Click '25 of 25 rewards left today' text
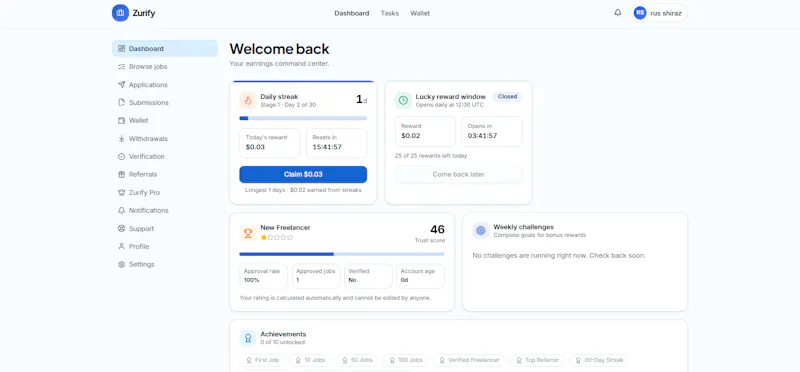This screenshot has width=800, height=372. coord(431,156)
